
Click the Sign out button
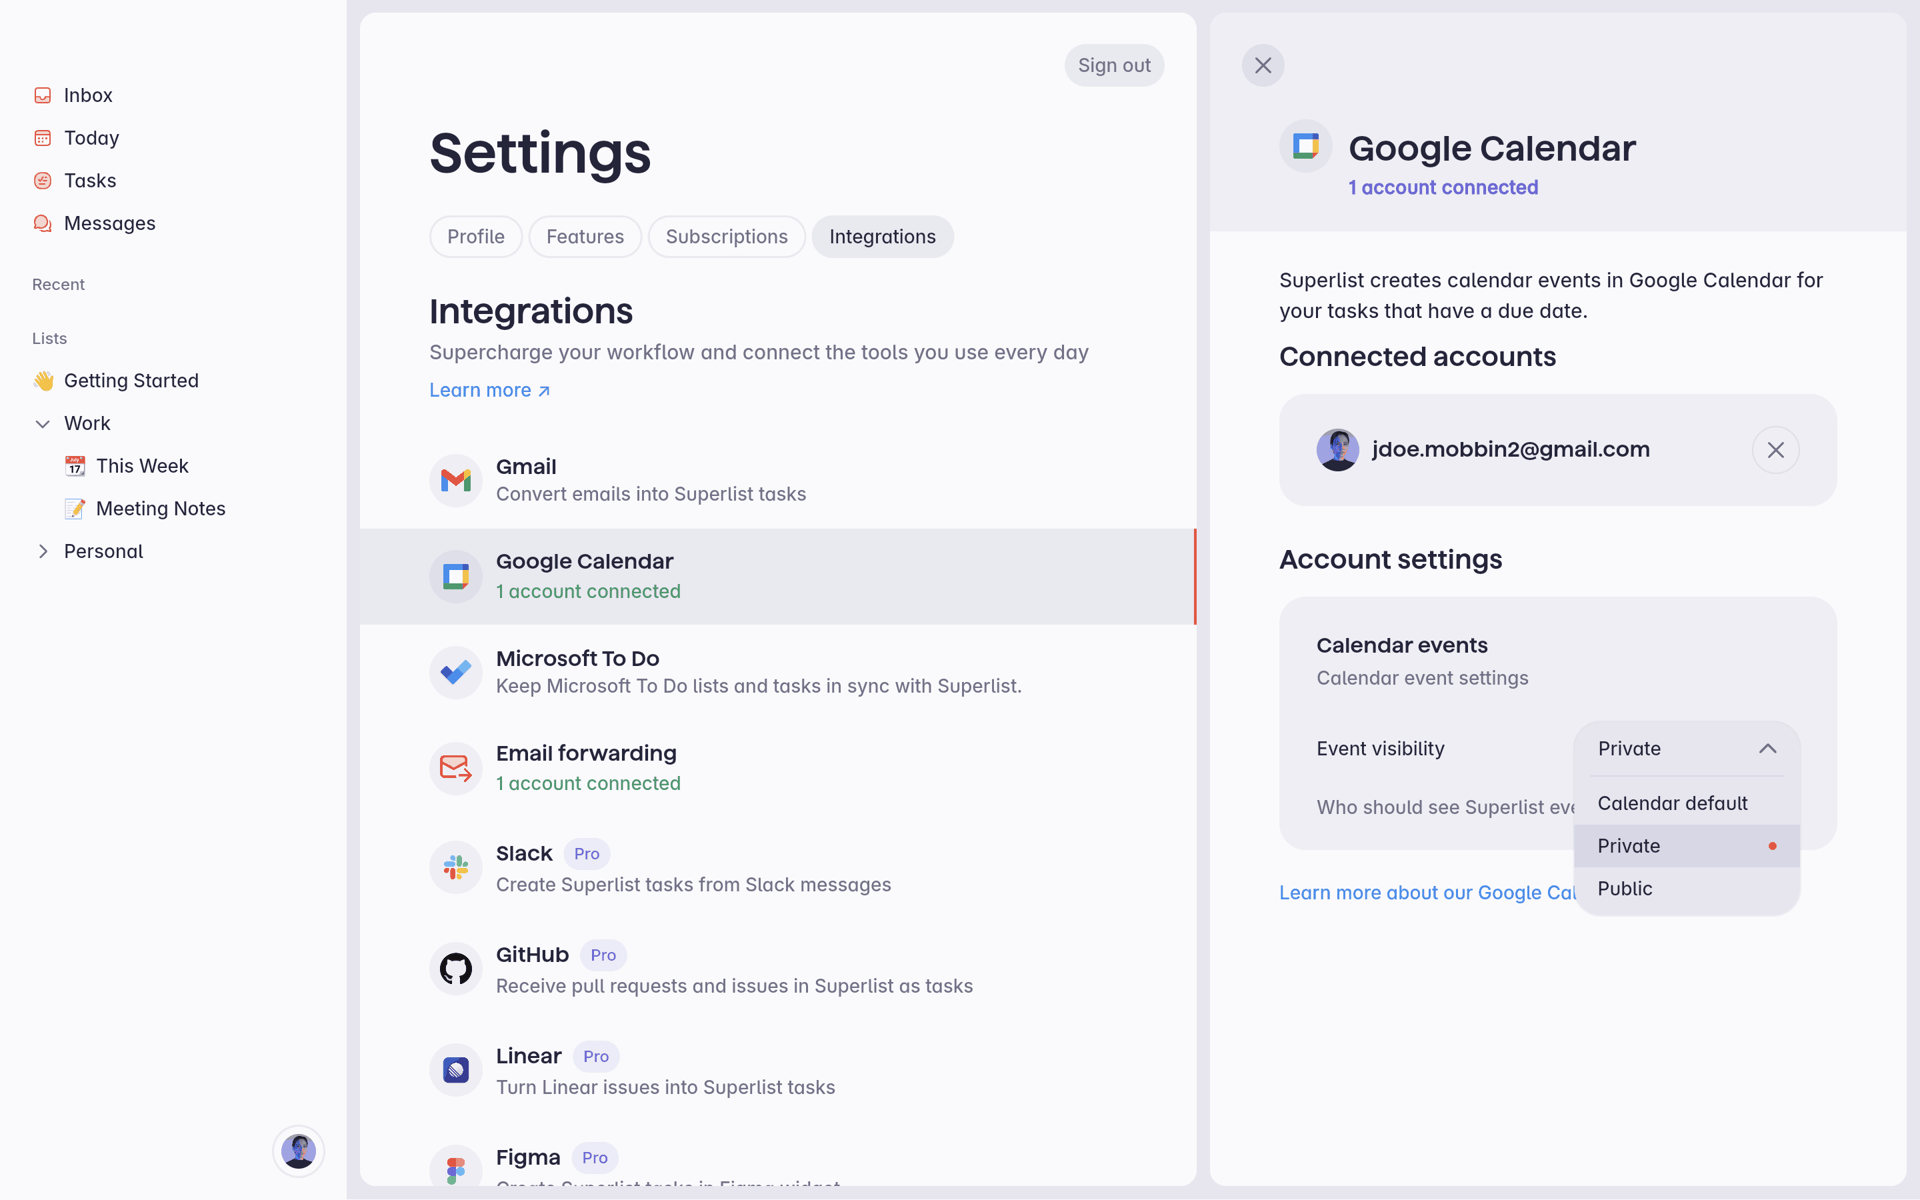coord(1114,65)
